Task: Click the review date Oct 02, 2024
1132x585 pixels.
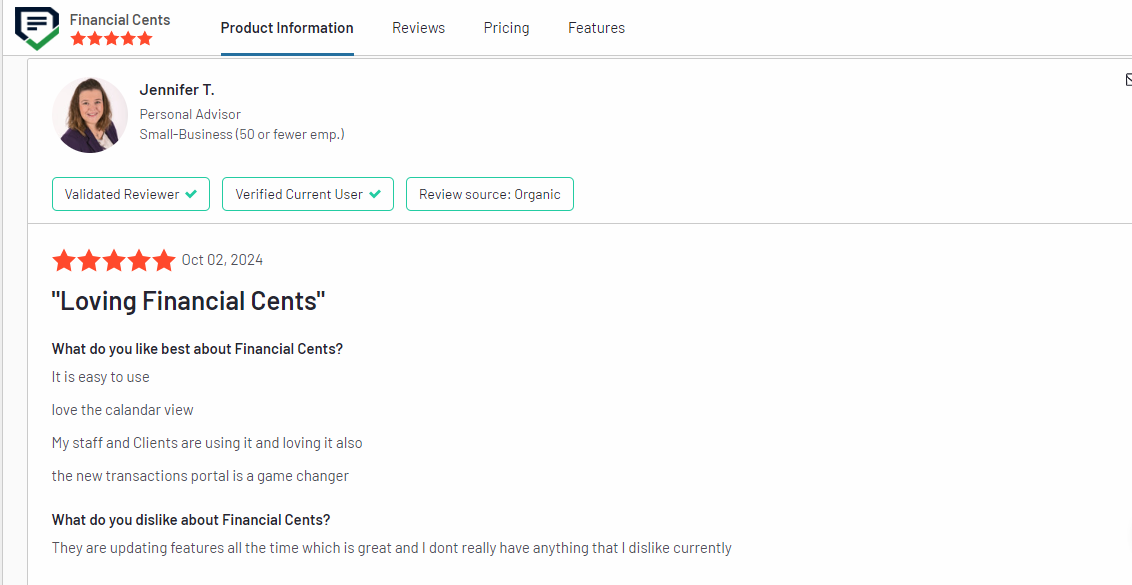Action: pos(222,260)
